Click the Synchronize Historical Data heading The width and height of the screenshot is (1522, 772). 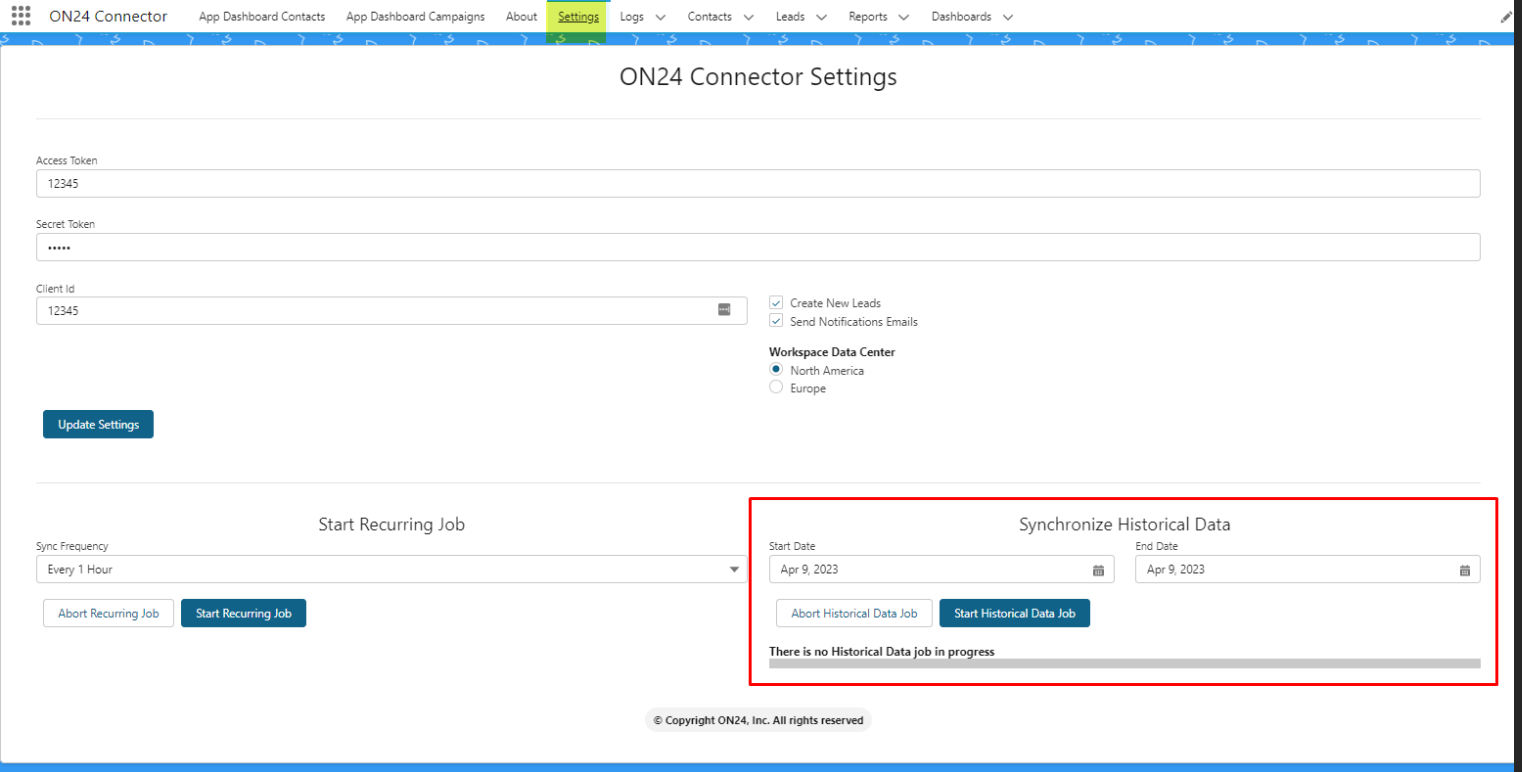click(1125, 524)
